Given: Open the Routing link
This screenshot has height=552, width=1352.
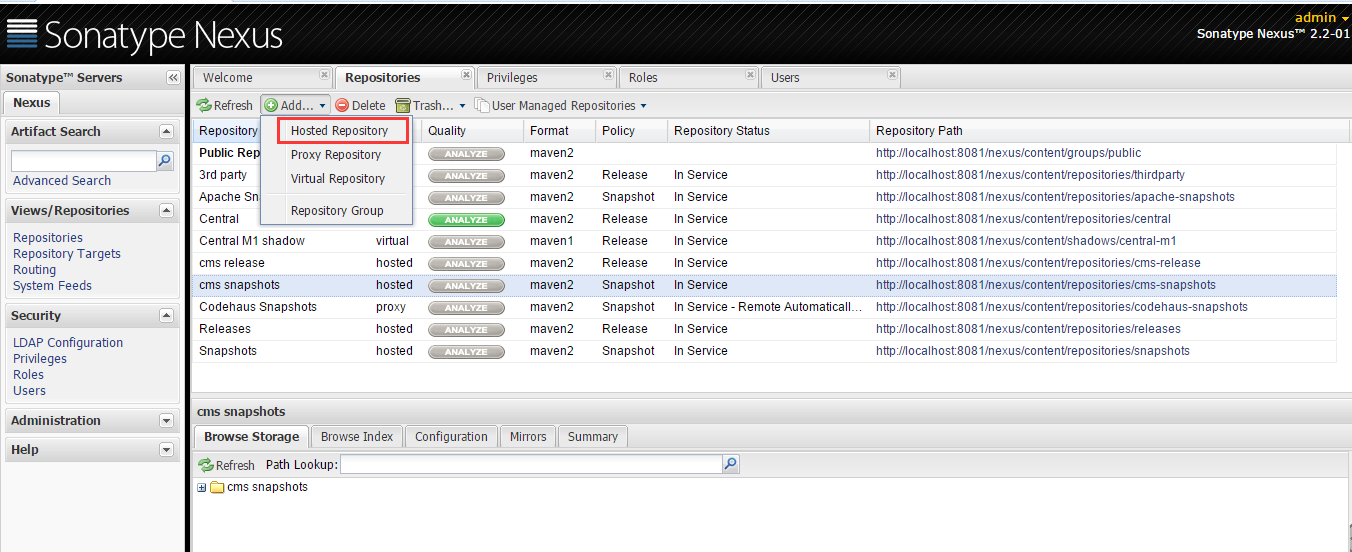Looking at the screenshot, I should (34, 270).
